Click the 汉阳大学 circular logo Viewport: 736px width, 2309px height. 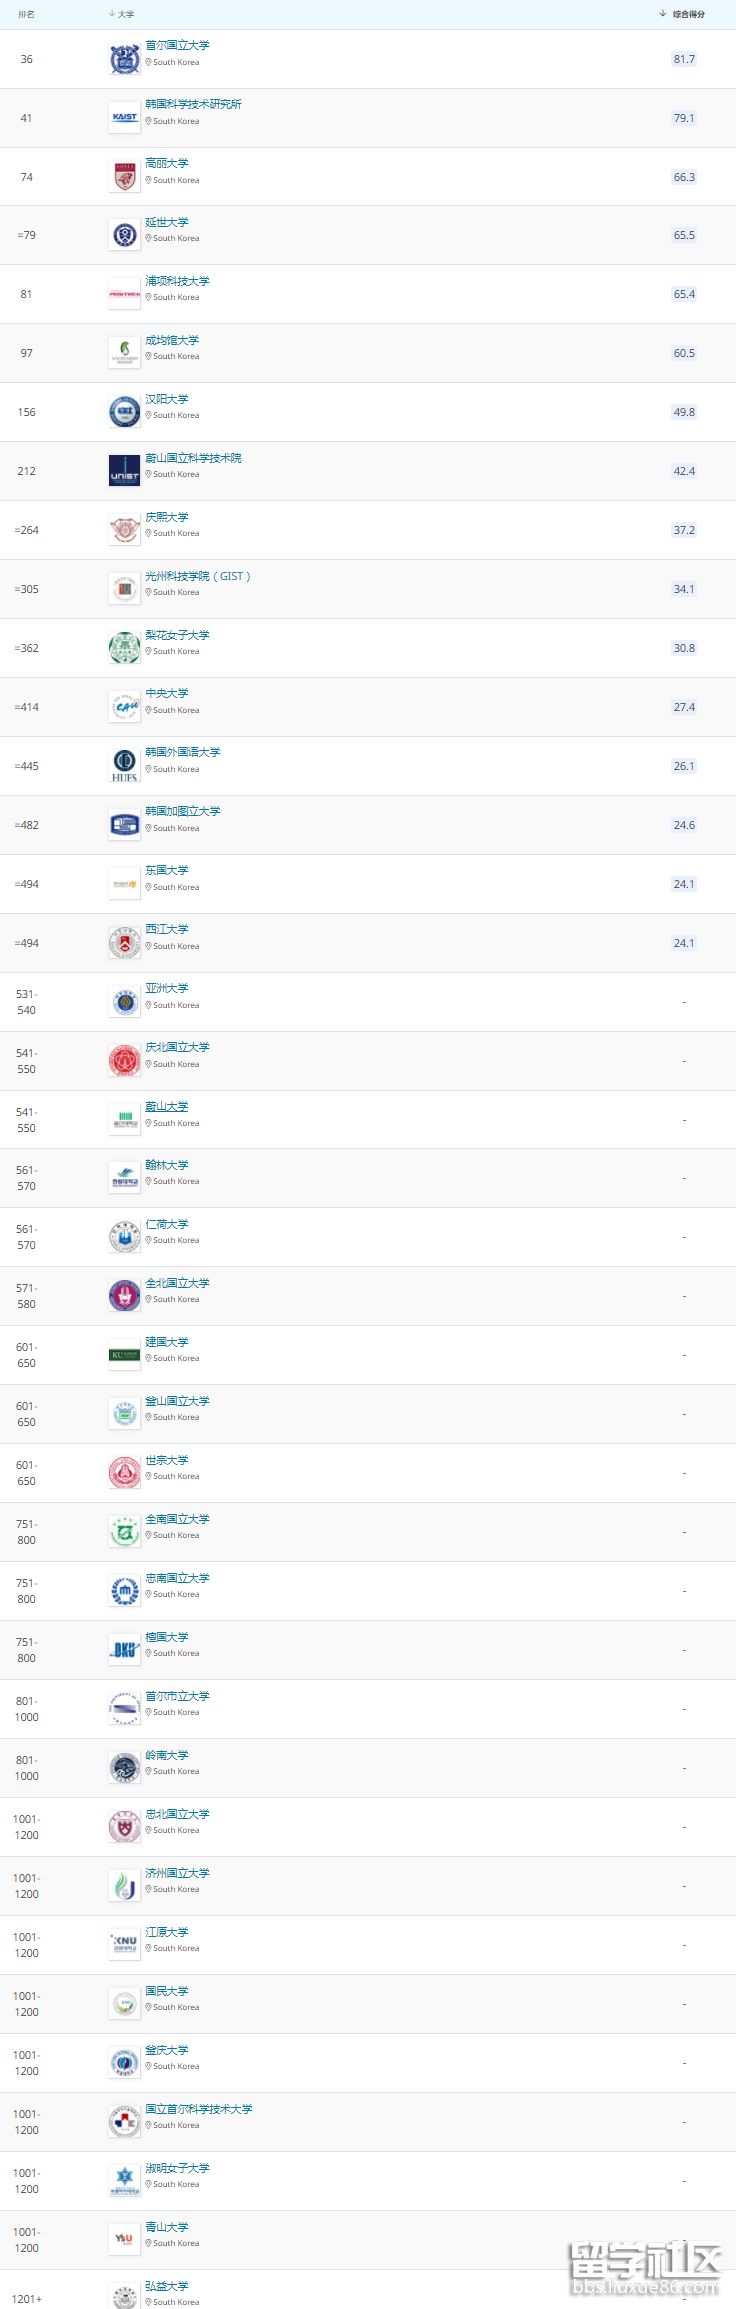click(x=124, y=412)
